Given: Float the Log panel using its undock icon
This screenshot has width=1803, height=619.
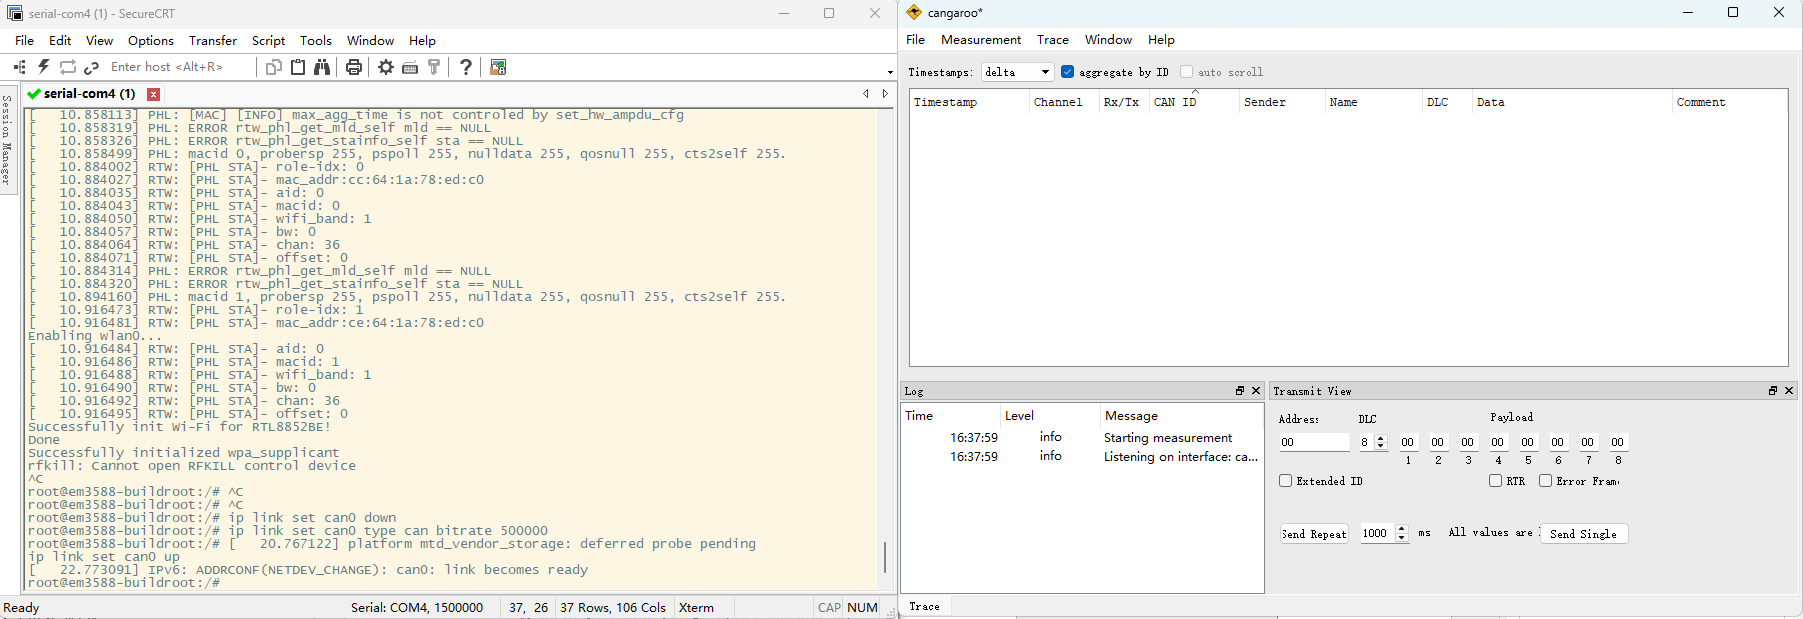Looking at the screenshot, I should 1240,391.
